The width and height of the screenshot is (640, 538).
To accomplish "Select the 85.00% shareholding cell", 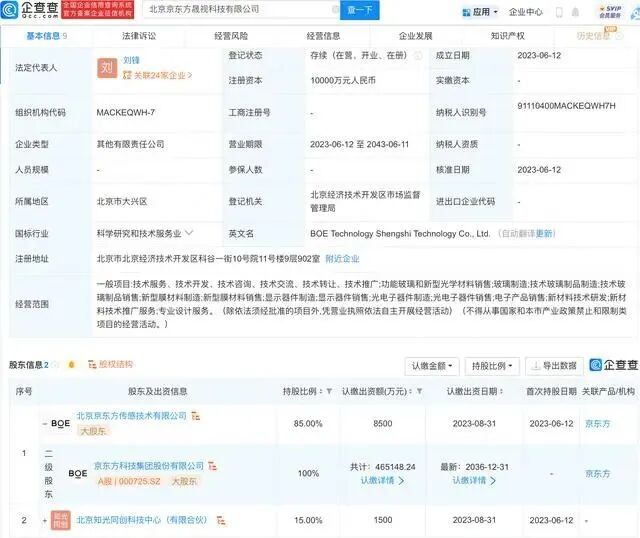I will [308, 424].
